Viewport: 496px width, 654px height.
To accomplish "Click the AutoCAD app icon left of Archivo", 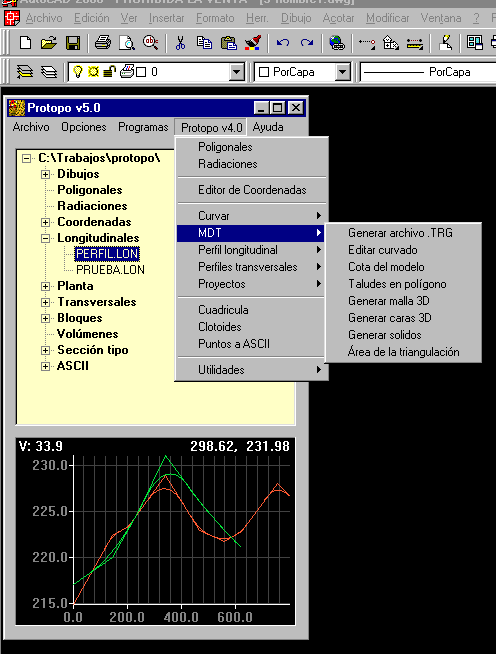I will (12, 18).
